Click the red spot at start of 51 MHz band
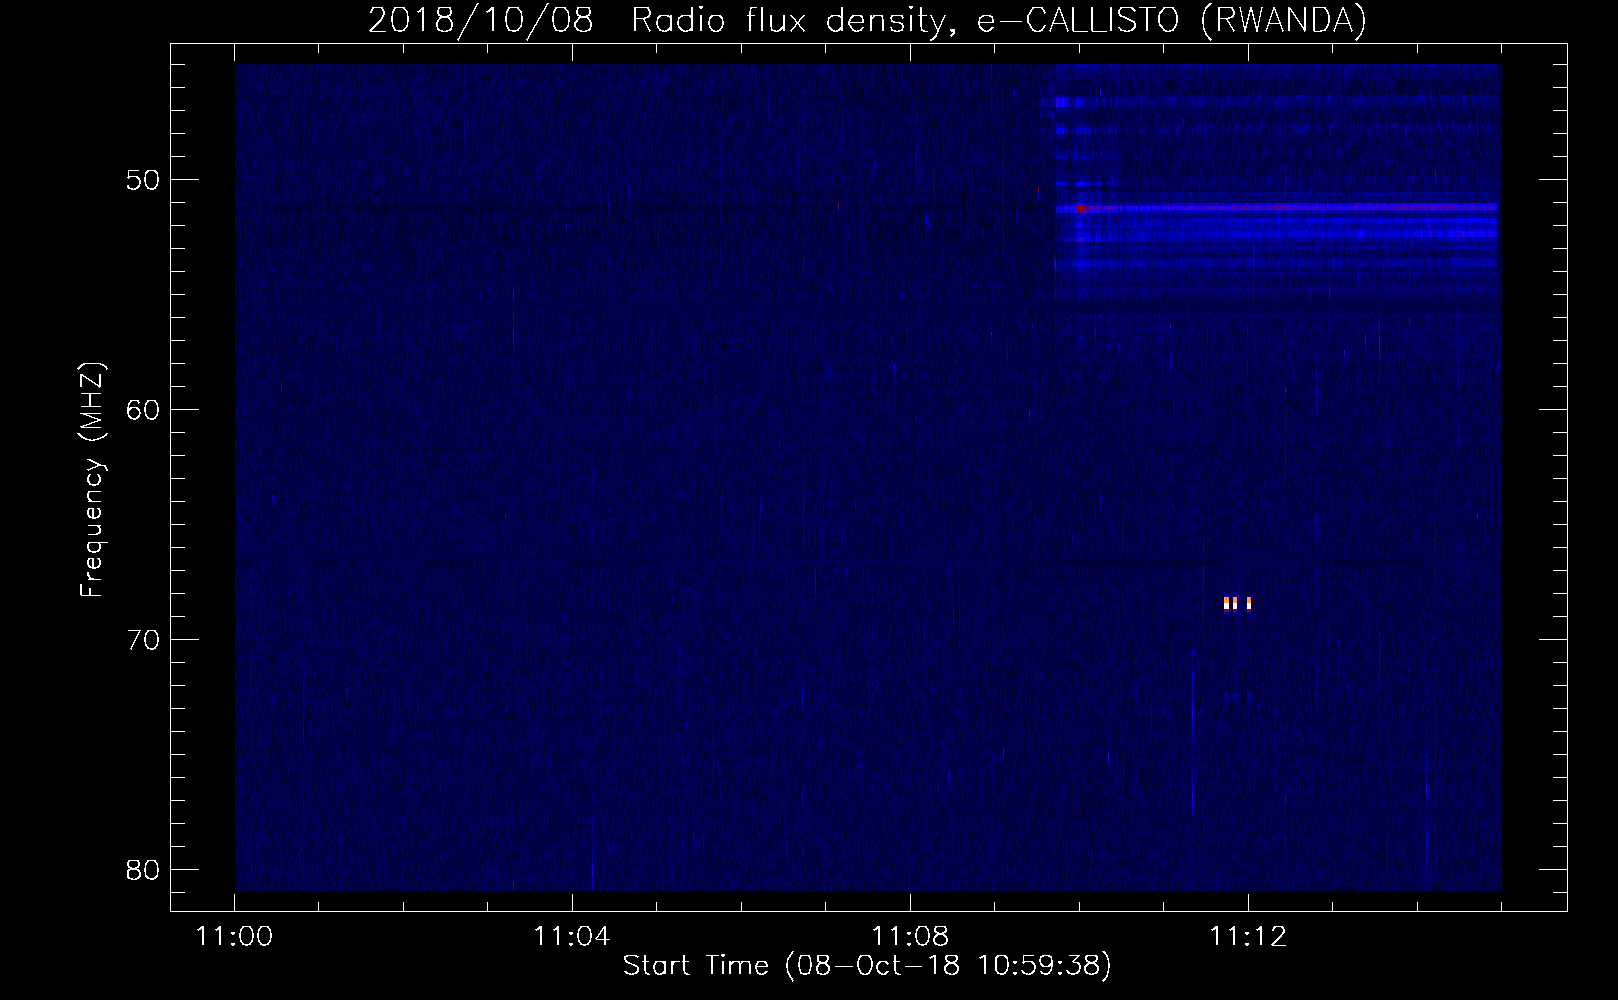 pos(1080,209)
